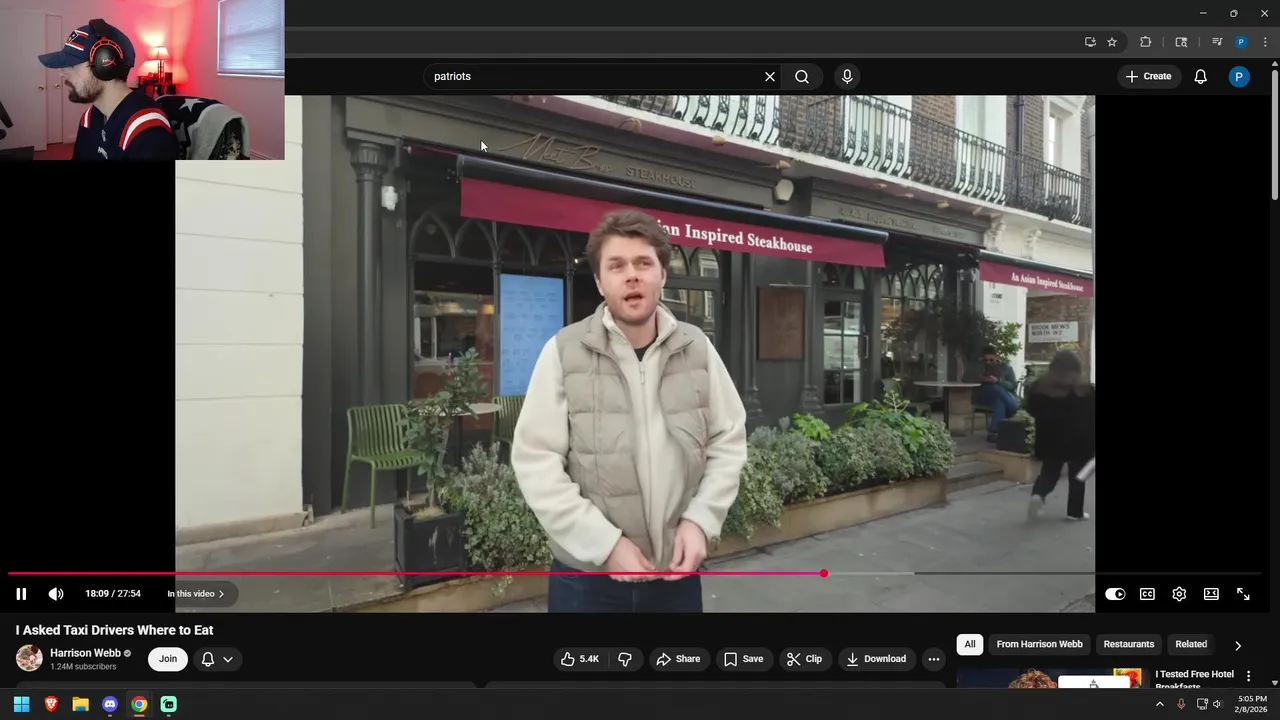Open Chrome media controls icon
This screenshot has width=1280, height=720.
[x=1217, y=42]
